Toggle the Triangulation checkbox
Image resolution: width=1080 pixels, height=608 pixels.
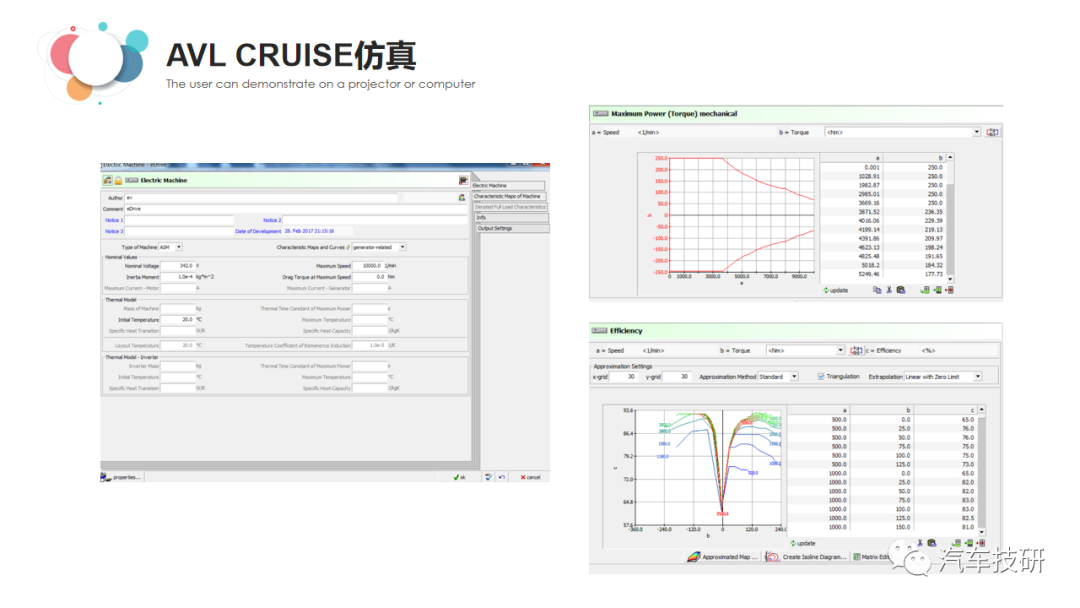pos(821,377)
